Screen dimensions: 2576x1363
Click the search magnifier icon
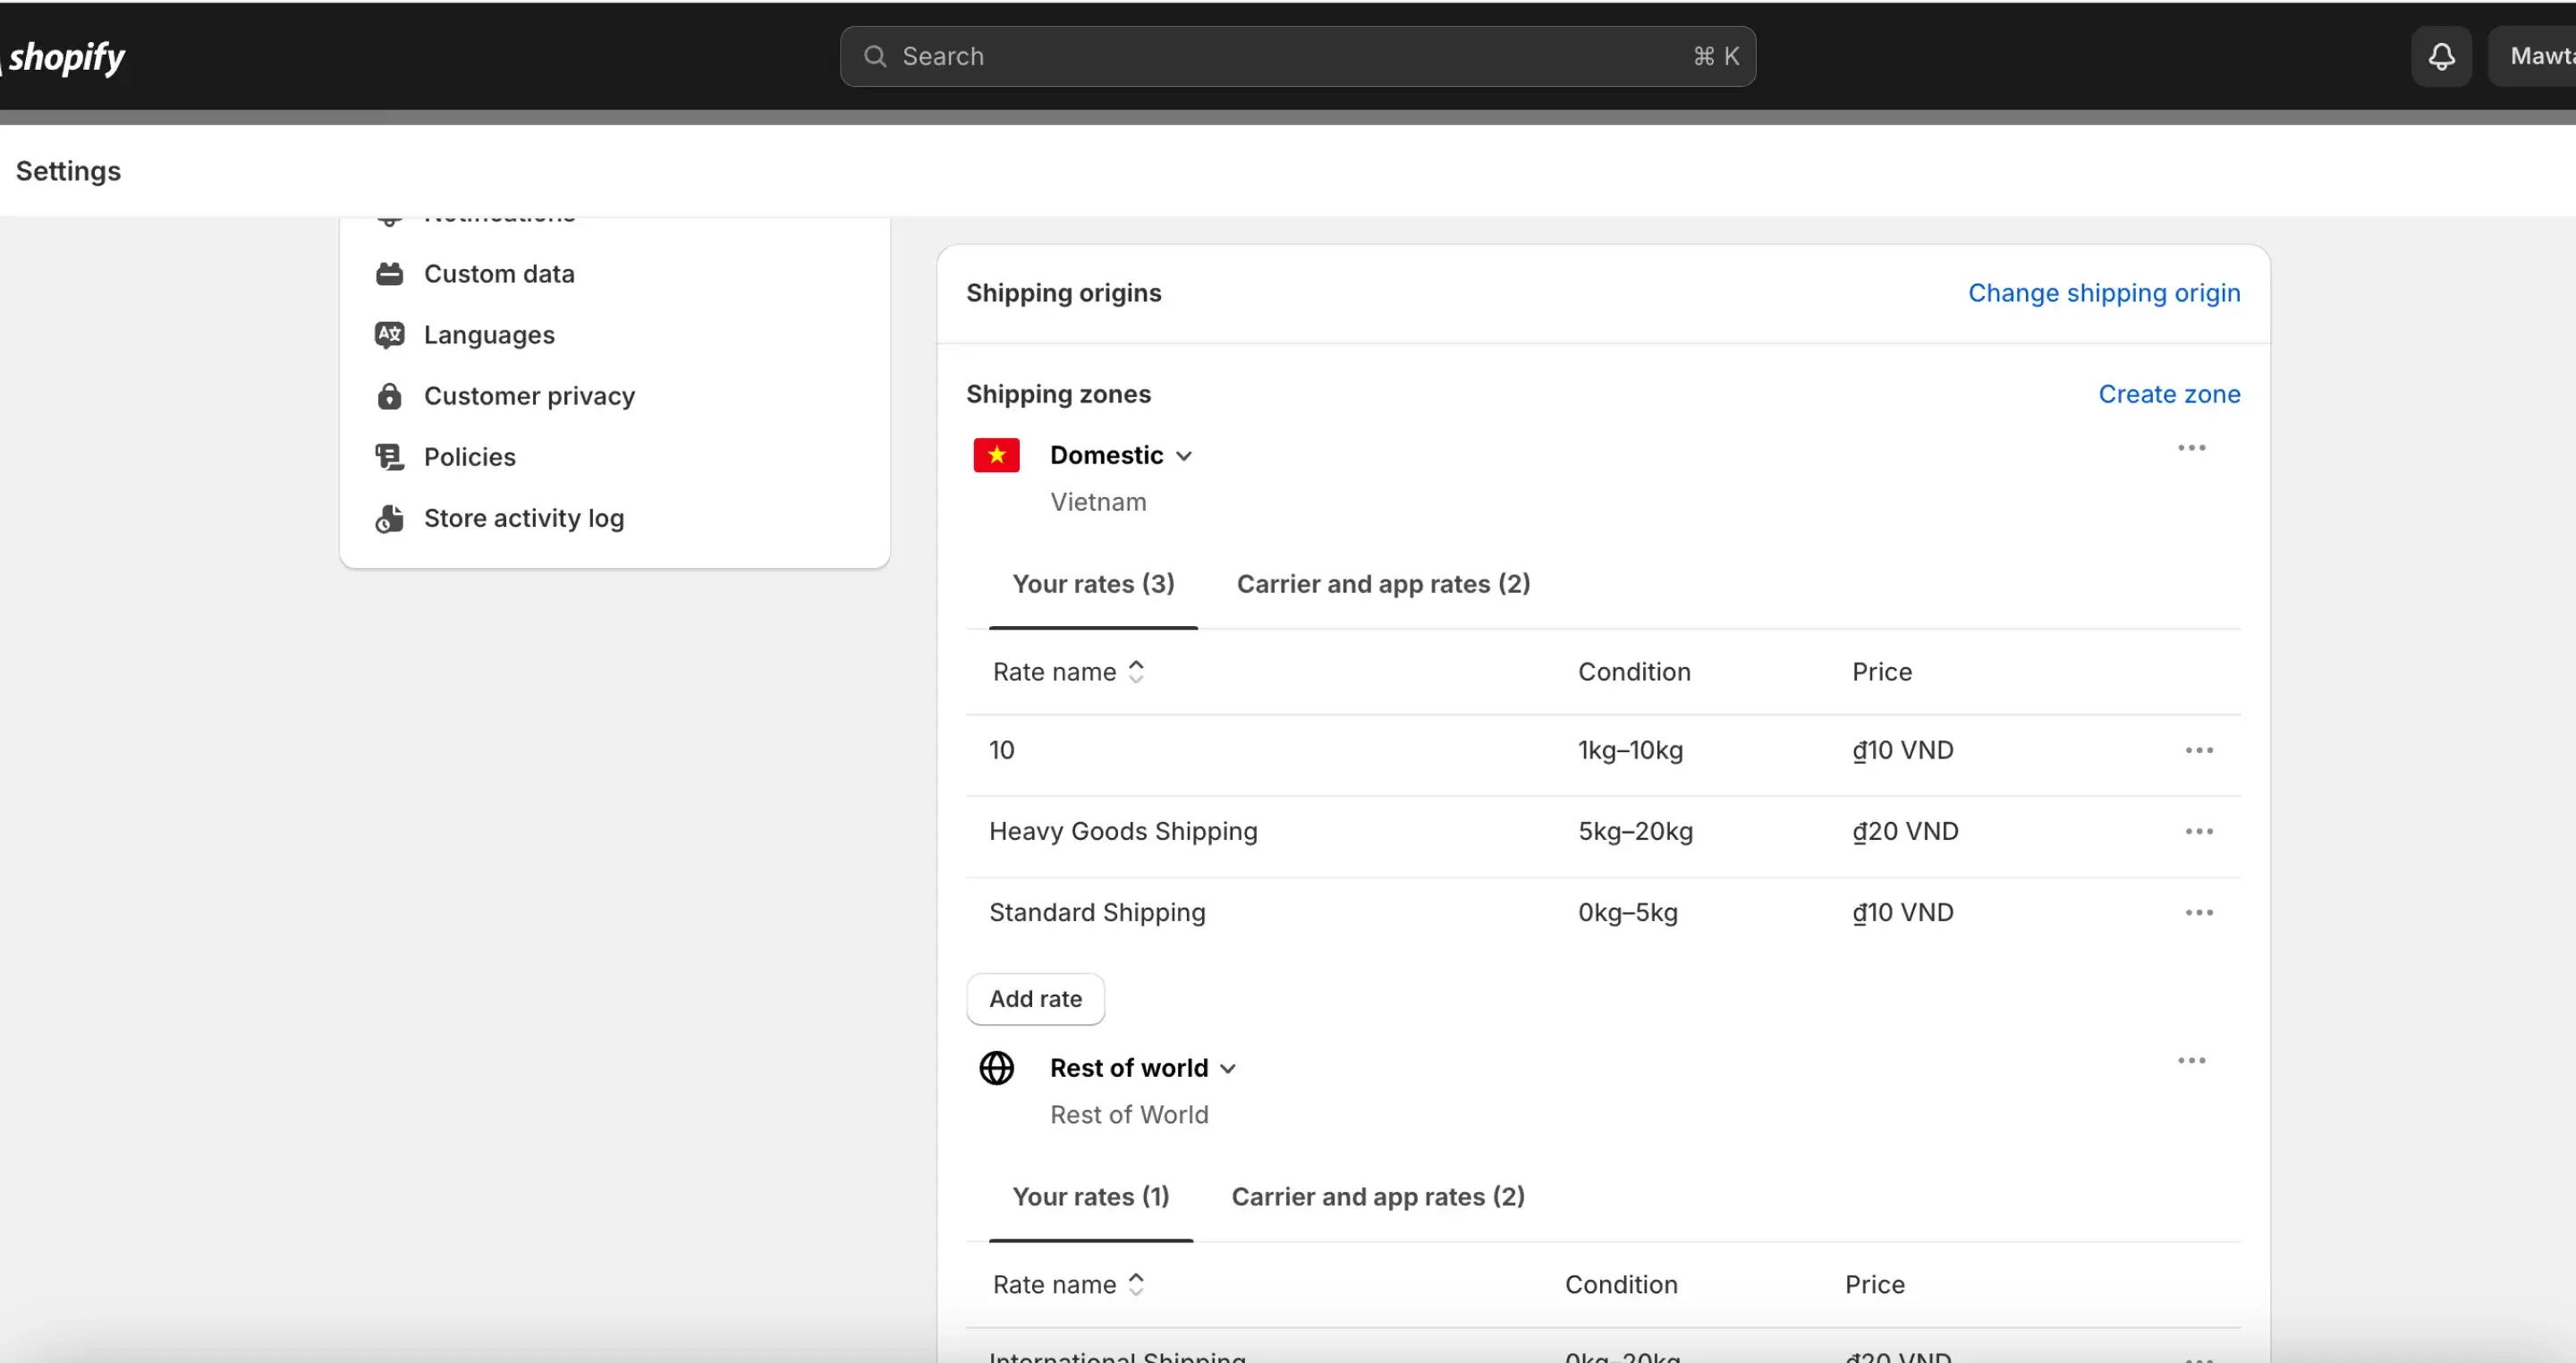(x=875, y=57)
